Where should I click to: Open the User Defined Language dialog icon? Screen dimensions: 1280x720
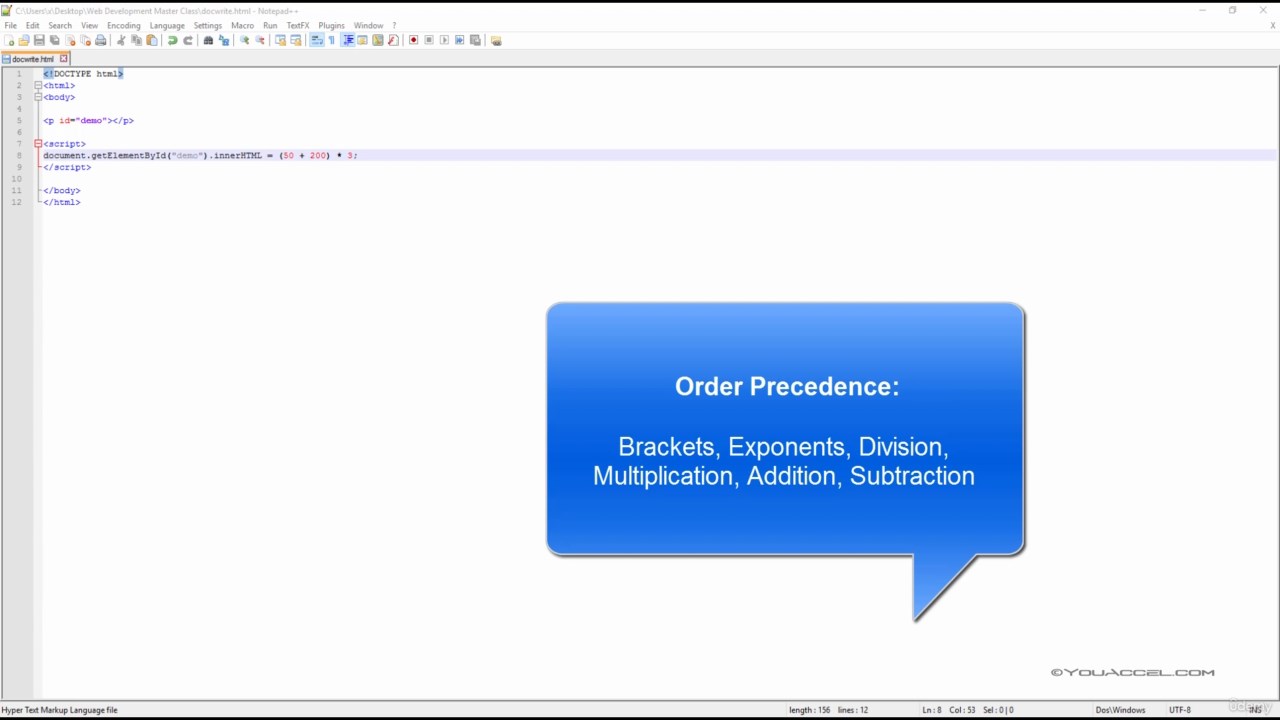(x=362, y=40)
